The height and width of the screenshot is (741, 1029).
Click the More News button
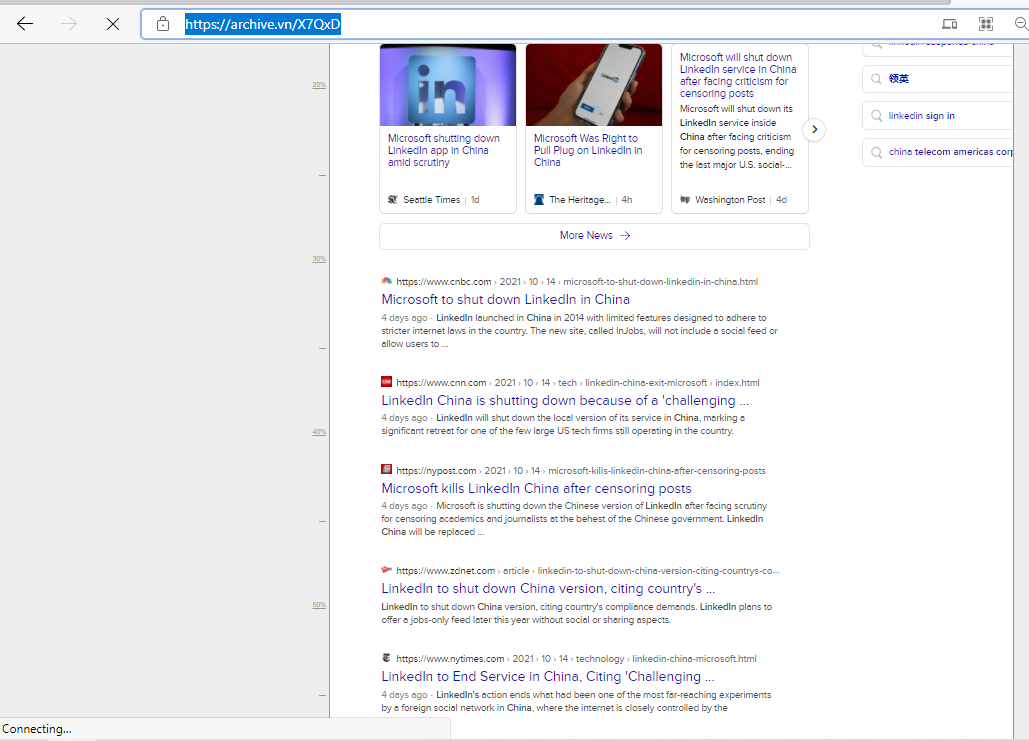(x=594, y=236)
